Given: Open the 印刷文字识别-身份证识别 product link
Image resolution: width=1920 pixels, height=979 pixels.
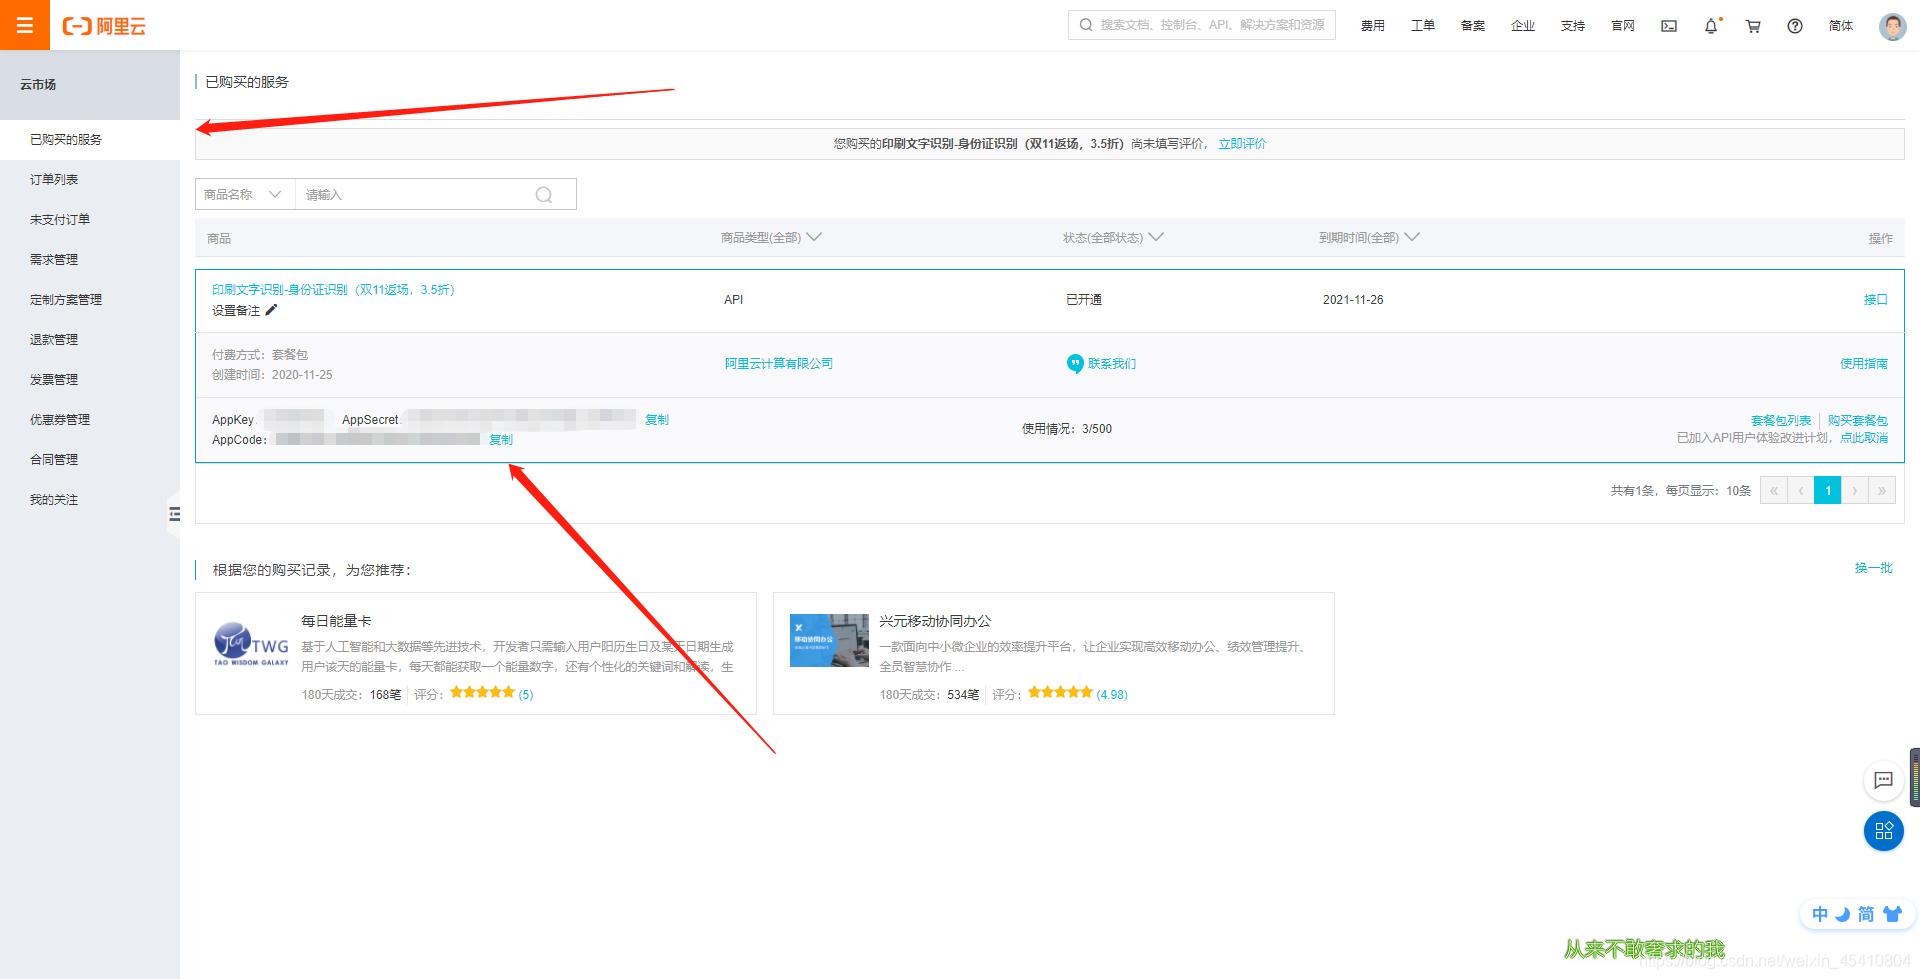Looking at the screenshot, I should pos(333,290).
